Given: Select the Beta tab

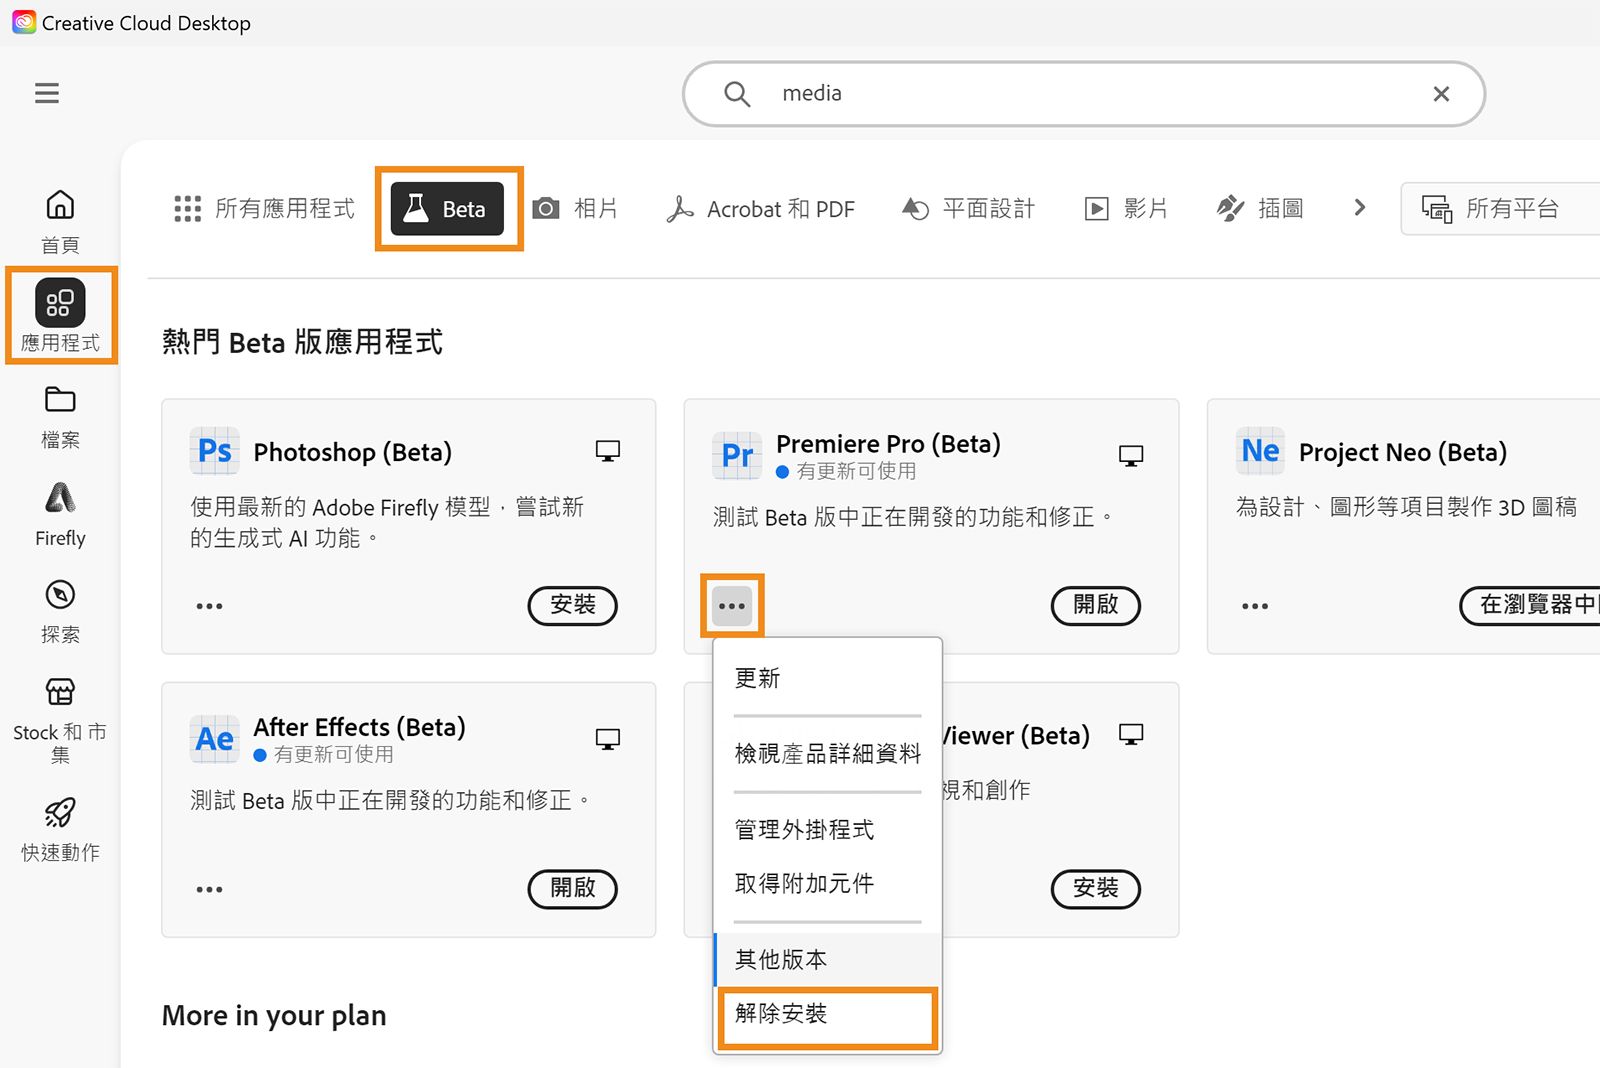Looking at the screenshot, I should coord(447,208).
